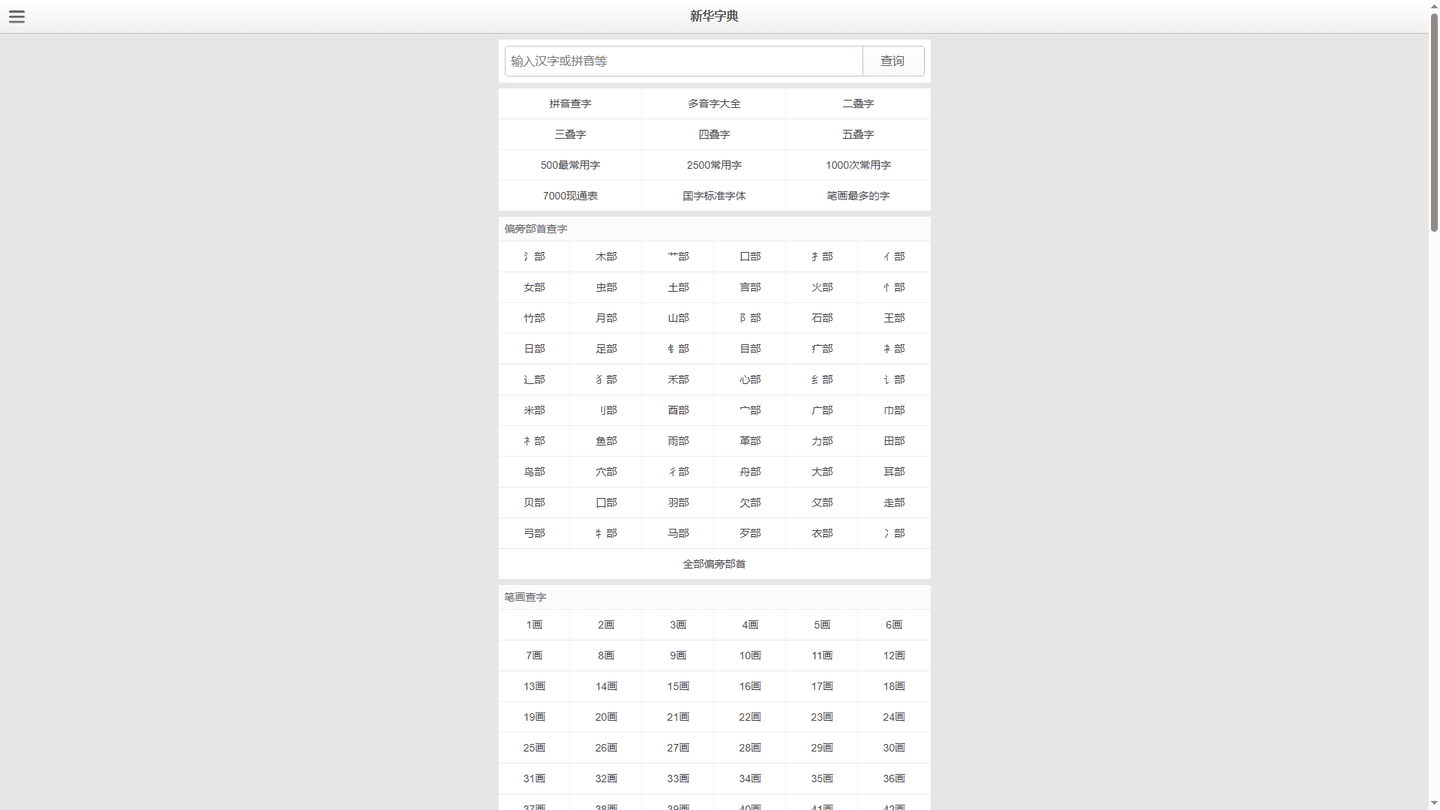Open 500最常用字
Screen dimensions: 1440x810
(x=570, y=166)
